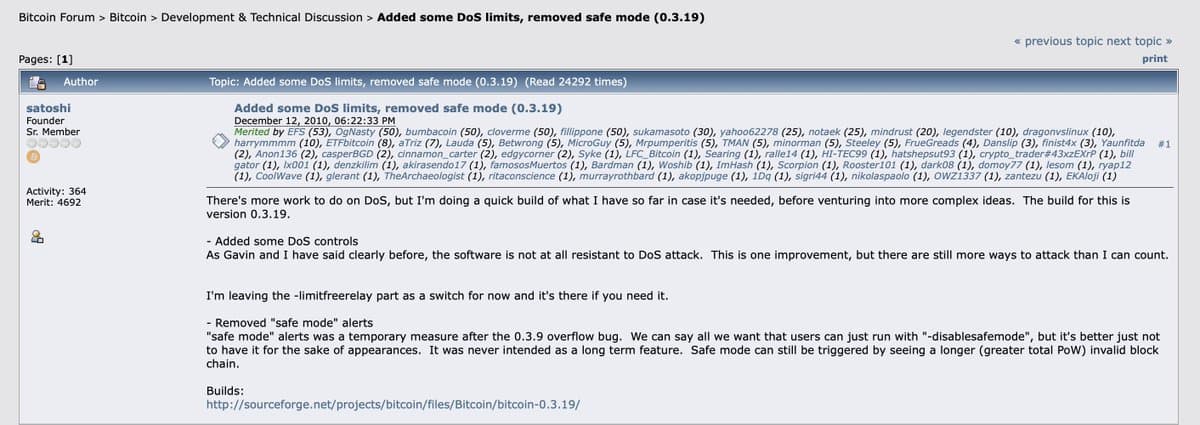Screen dimensions: 1200x425
Task: Click the topic status icon beside Author
Action: pyautogui.click(x=39, y=81)
